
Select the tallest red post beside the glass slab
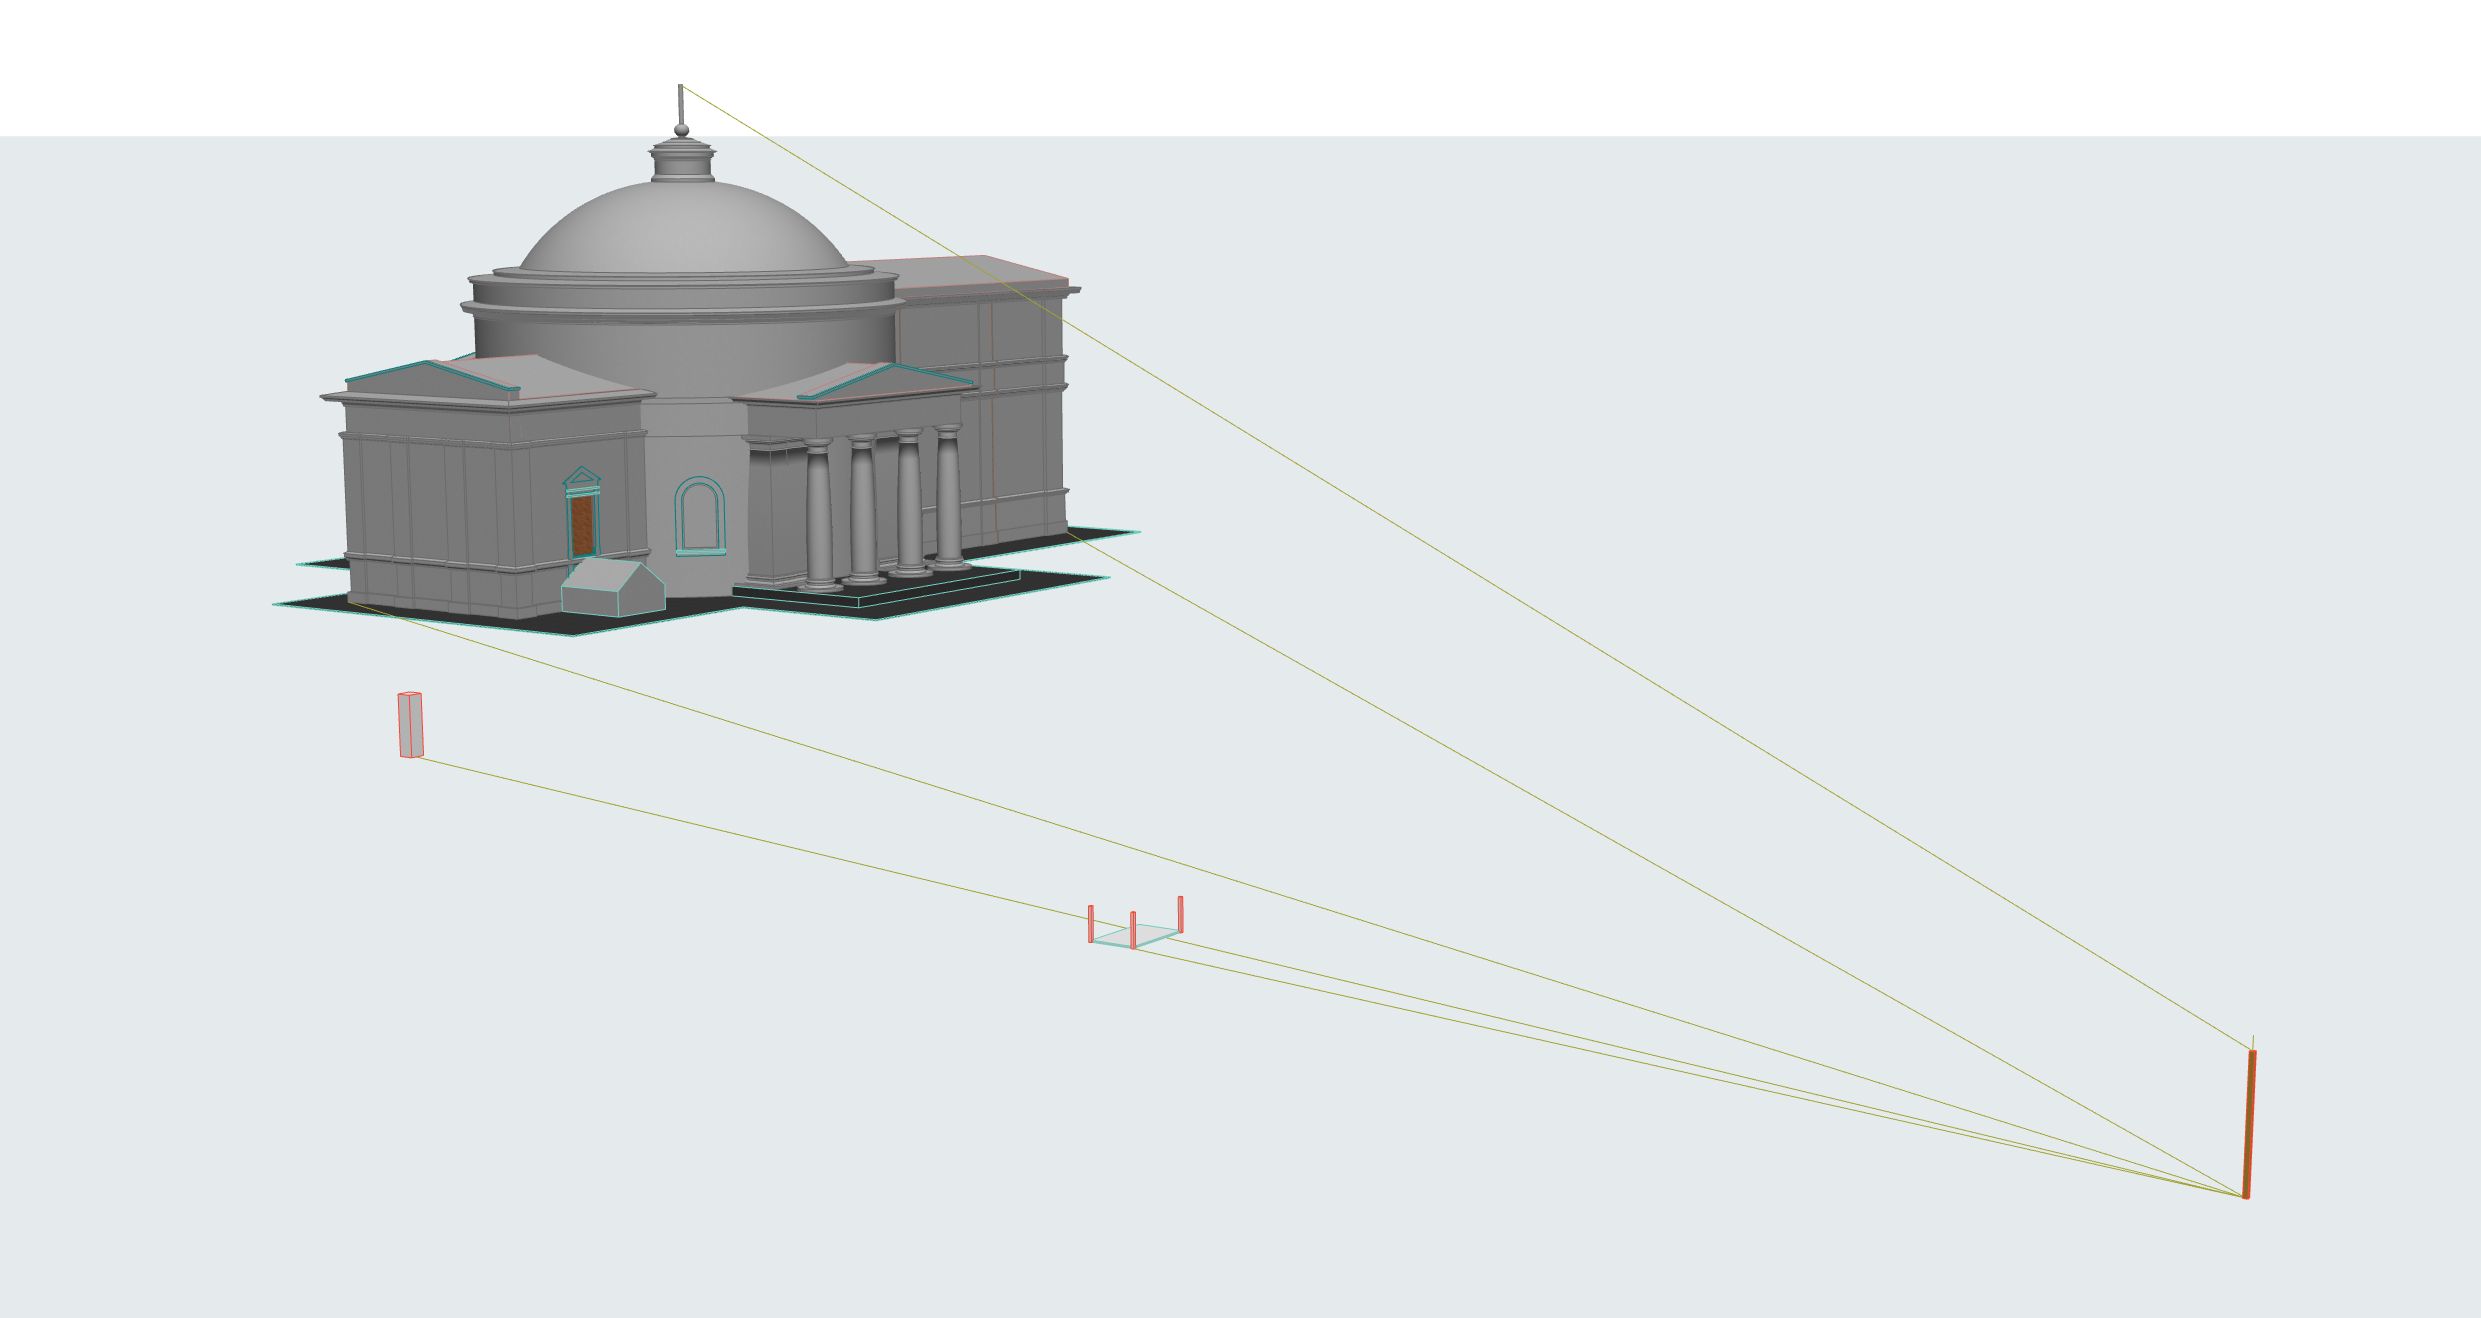pos(1180,914)
